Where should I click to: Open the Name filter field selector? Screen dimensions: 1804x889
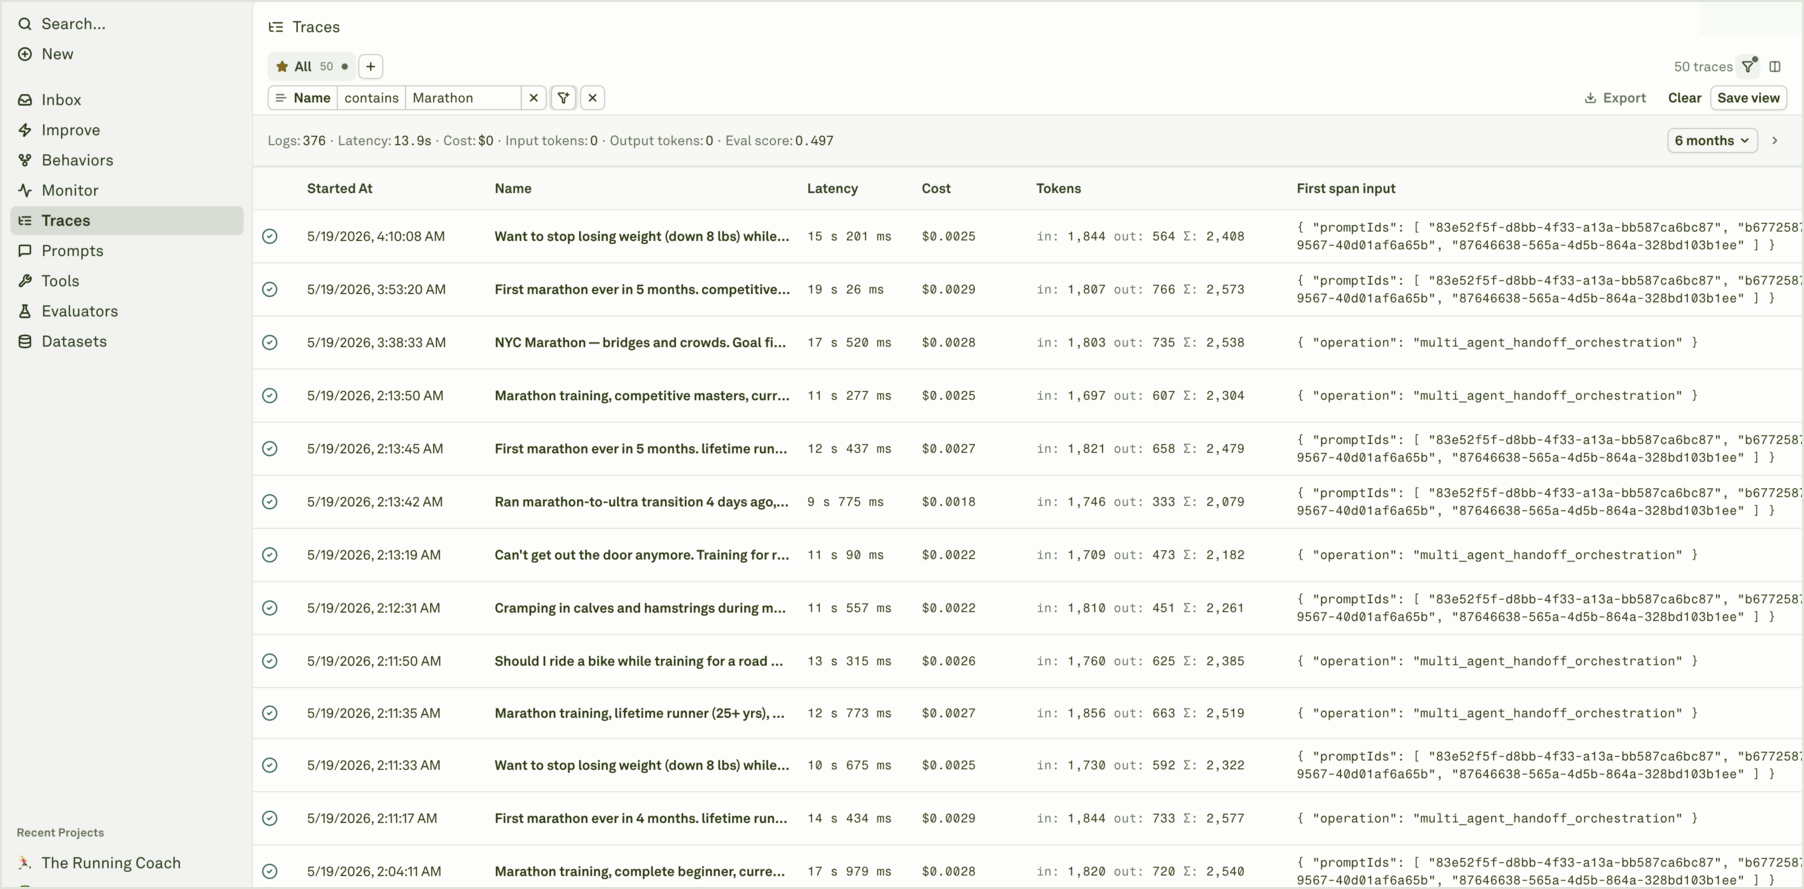tap(303, 98)
